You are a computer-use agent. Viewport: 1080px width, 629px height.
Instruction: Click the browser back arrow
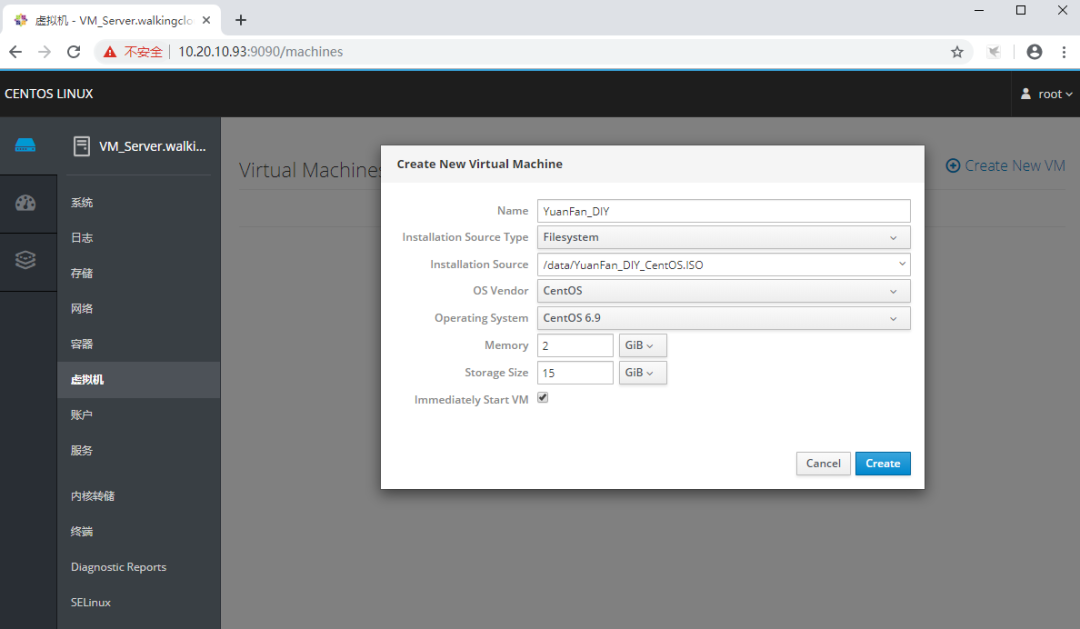(x=15, y=52)
